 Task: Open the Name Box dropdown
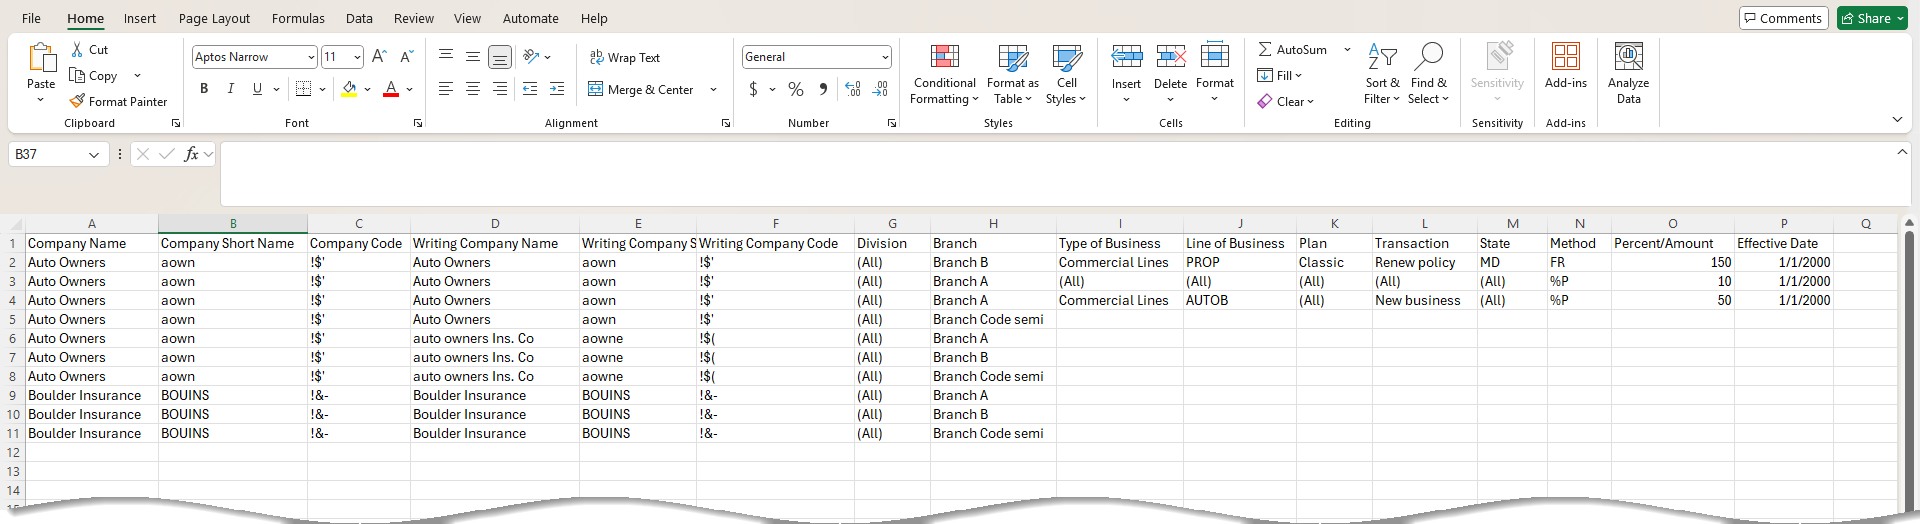click(93, 154)
